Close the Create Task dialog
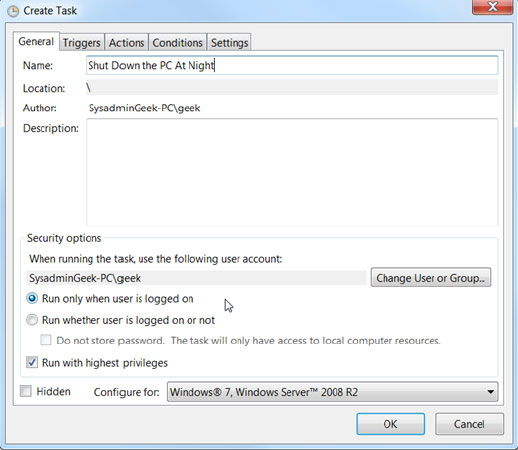 (x=492, y=7)
